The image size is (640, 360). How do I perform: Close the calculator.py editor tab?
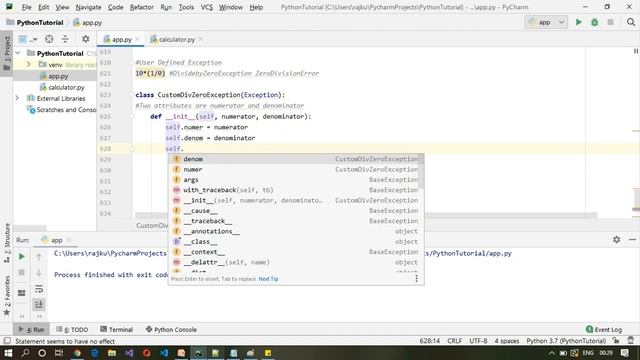200,39
